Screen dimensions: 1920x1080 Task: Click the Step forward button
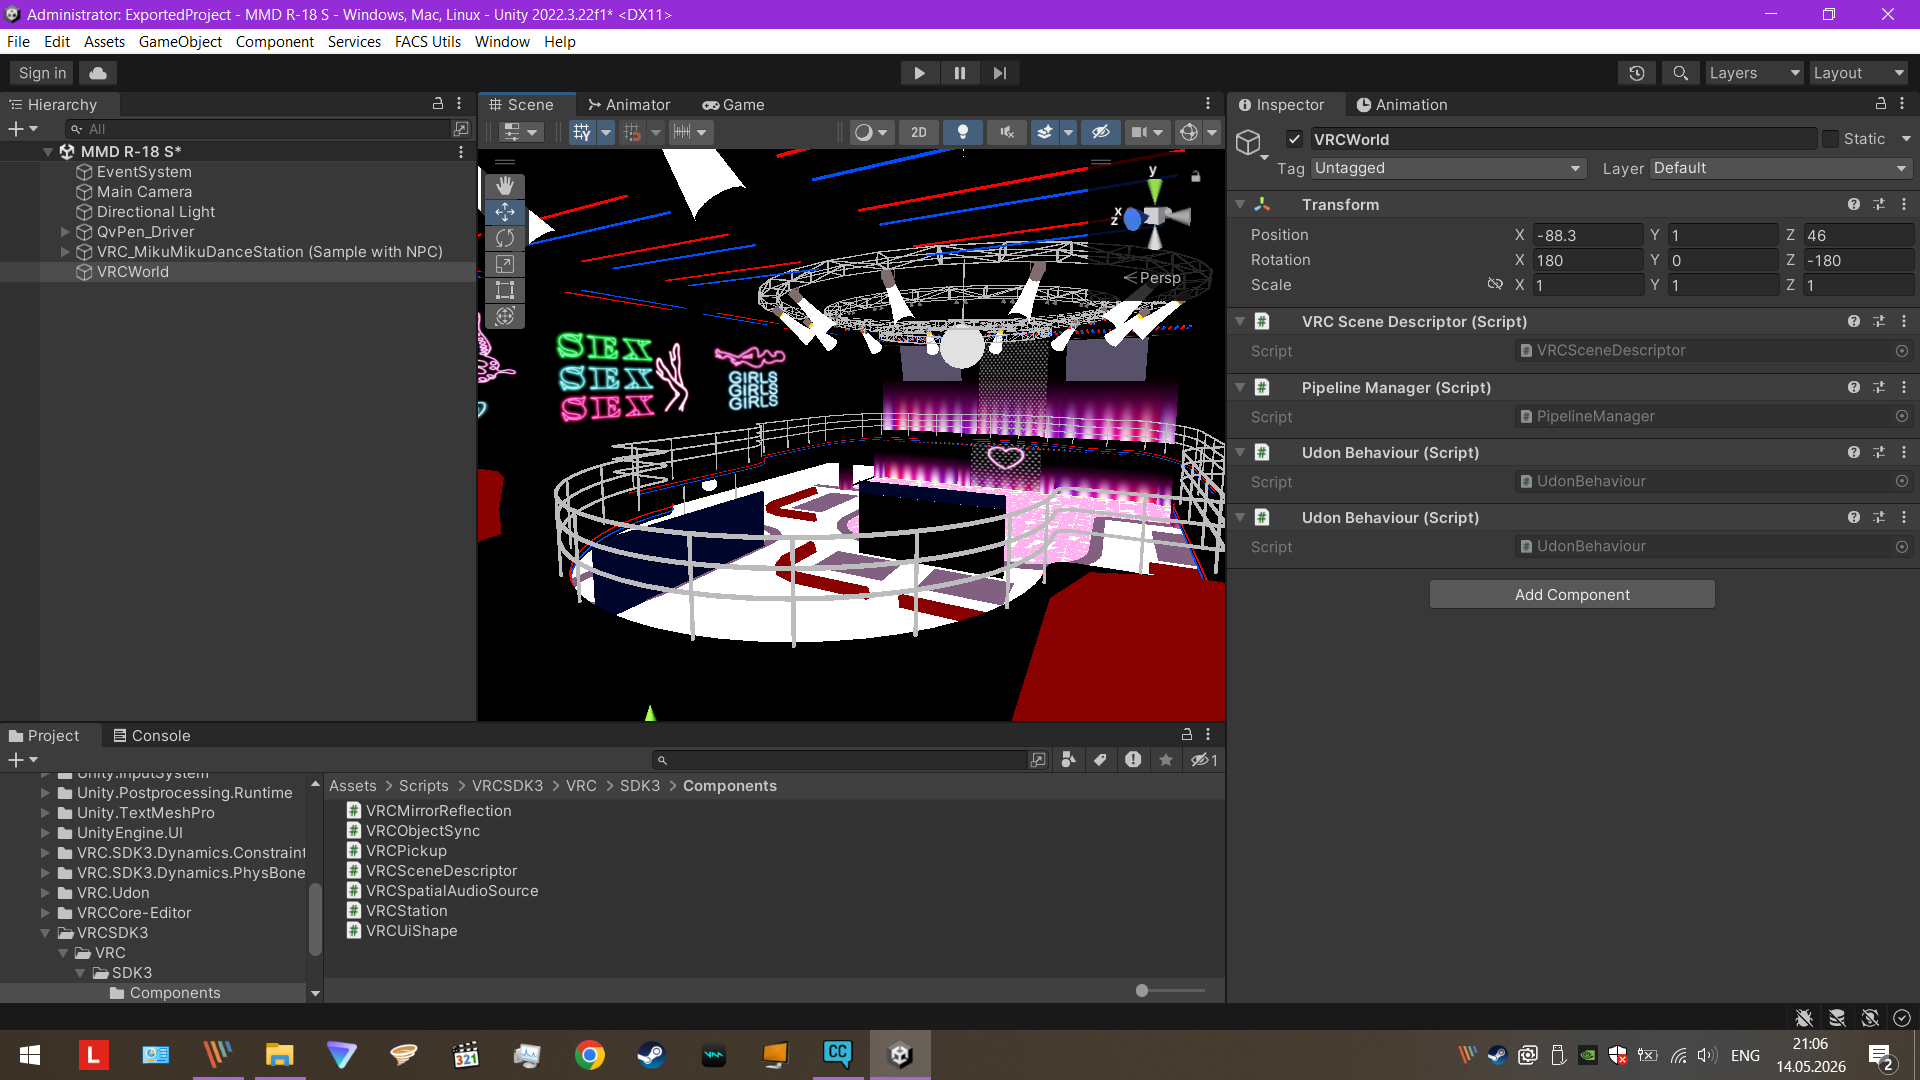[x=1000, y=73]
